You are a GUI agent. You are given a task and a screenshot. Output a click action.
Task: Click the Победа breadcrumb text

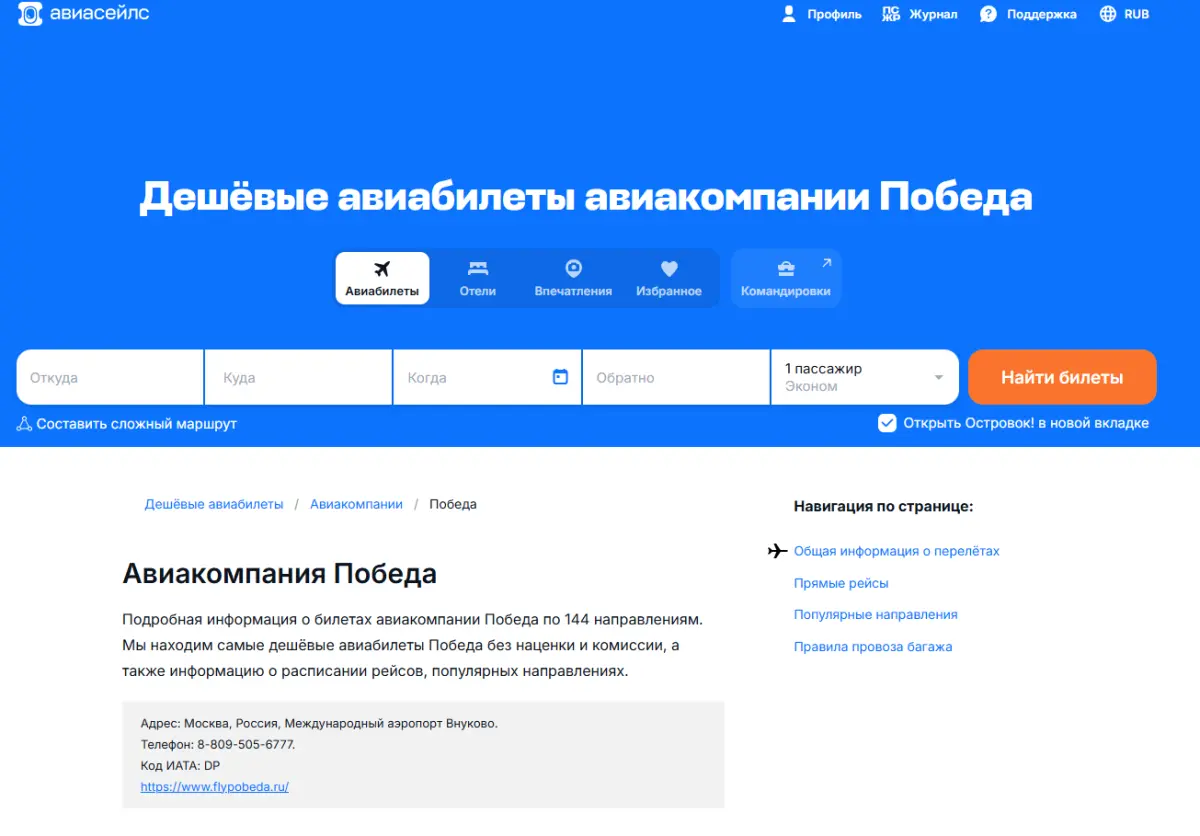(x=453, y=504)
